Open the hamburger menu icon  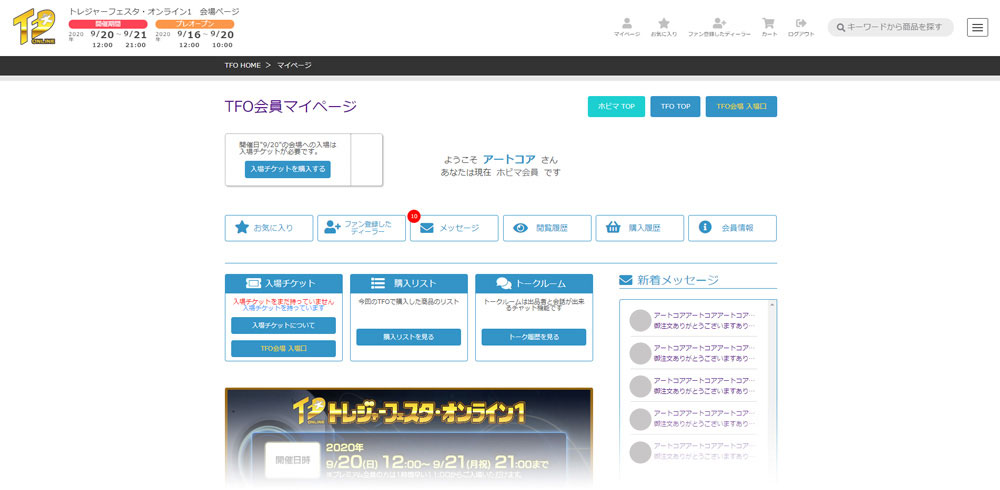(x=977, y=27)
